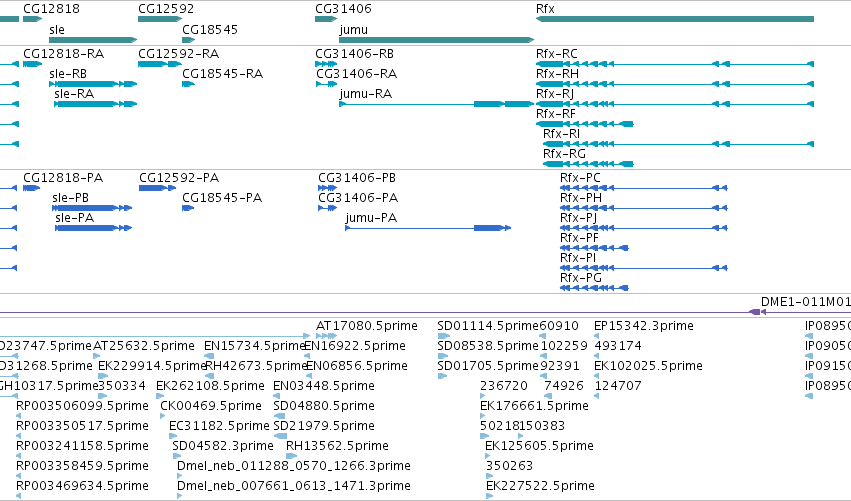The width and height of the screenshot is (851, 501).
Task: Click transcript Rfx-RJ label
Action: coord(555,94)
